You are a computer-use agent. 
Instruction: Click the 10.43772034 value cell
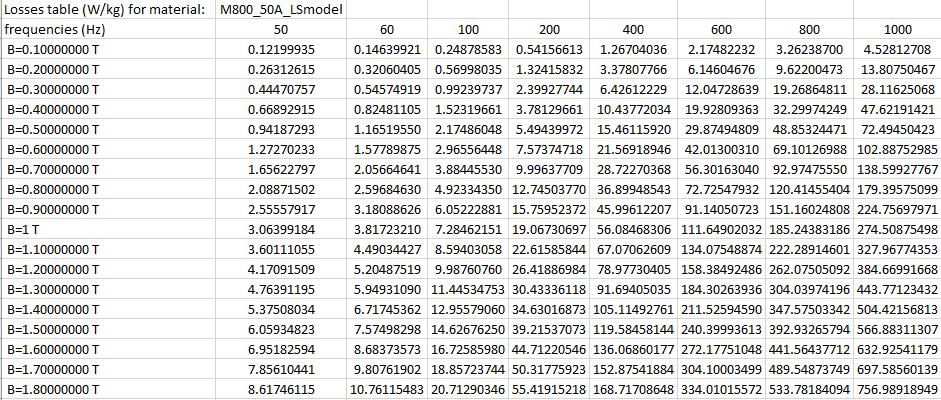635,105
